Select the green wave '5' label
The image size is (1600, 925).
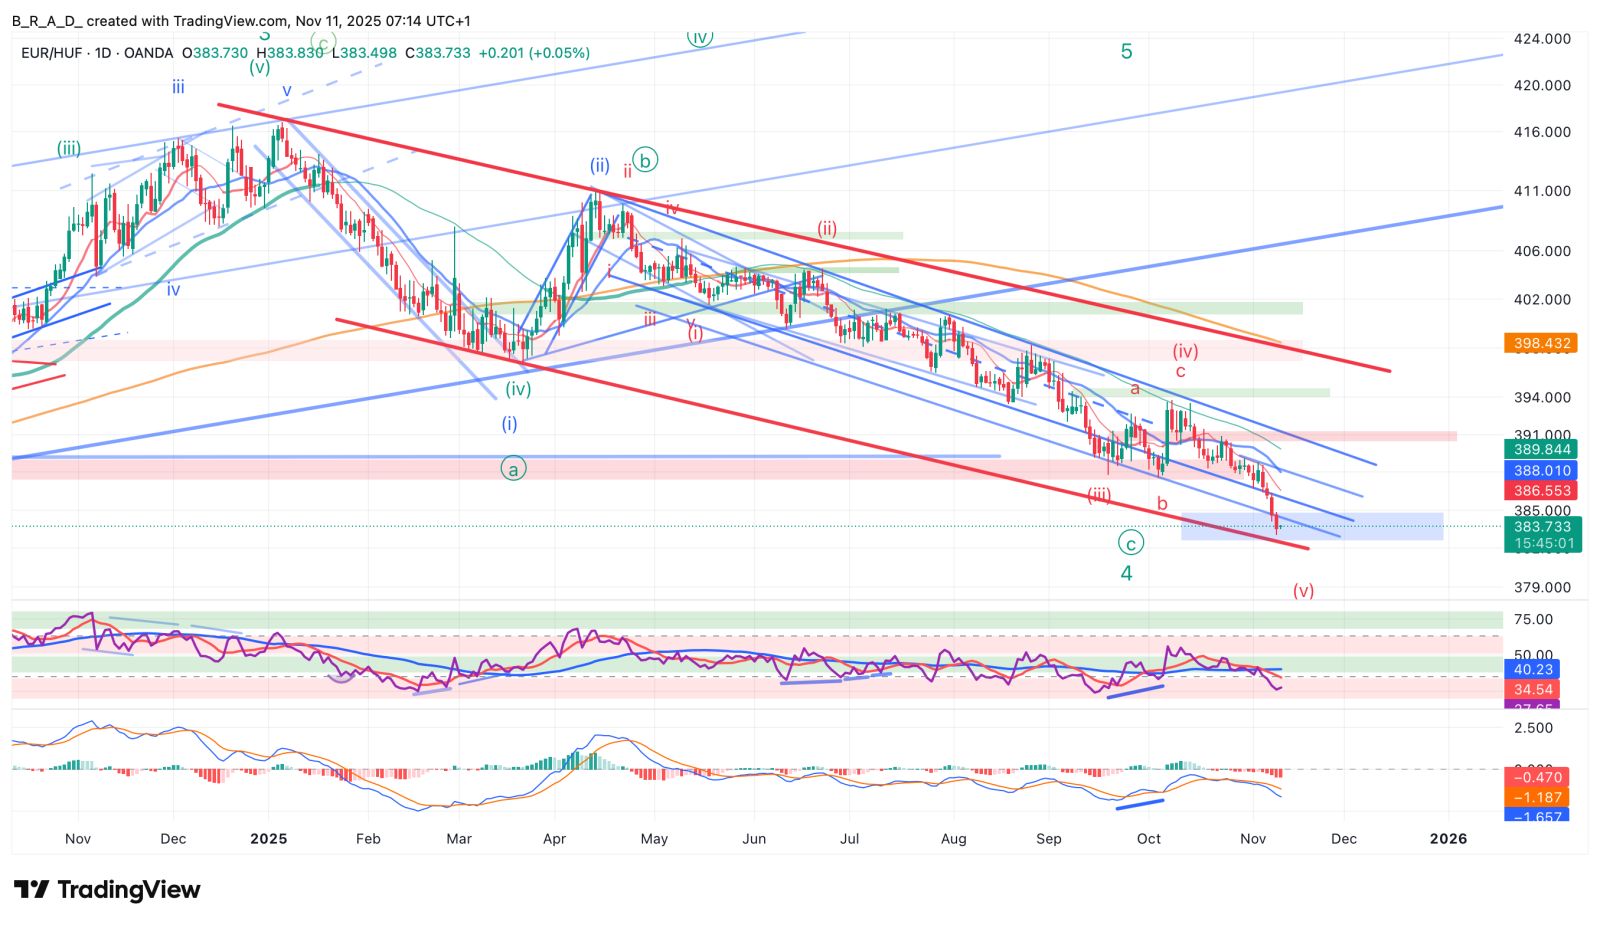coord(1126,52)
